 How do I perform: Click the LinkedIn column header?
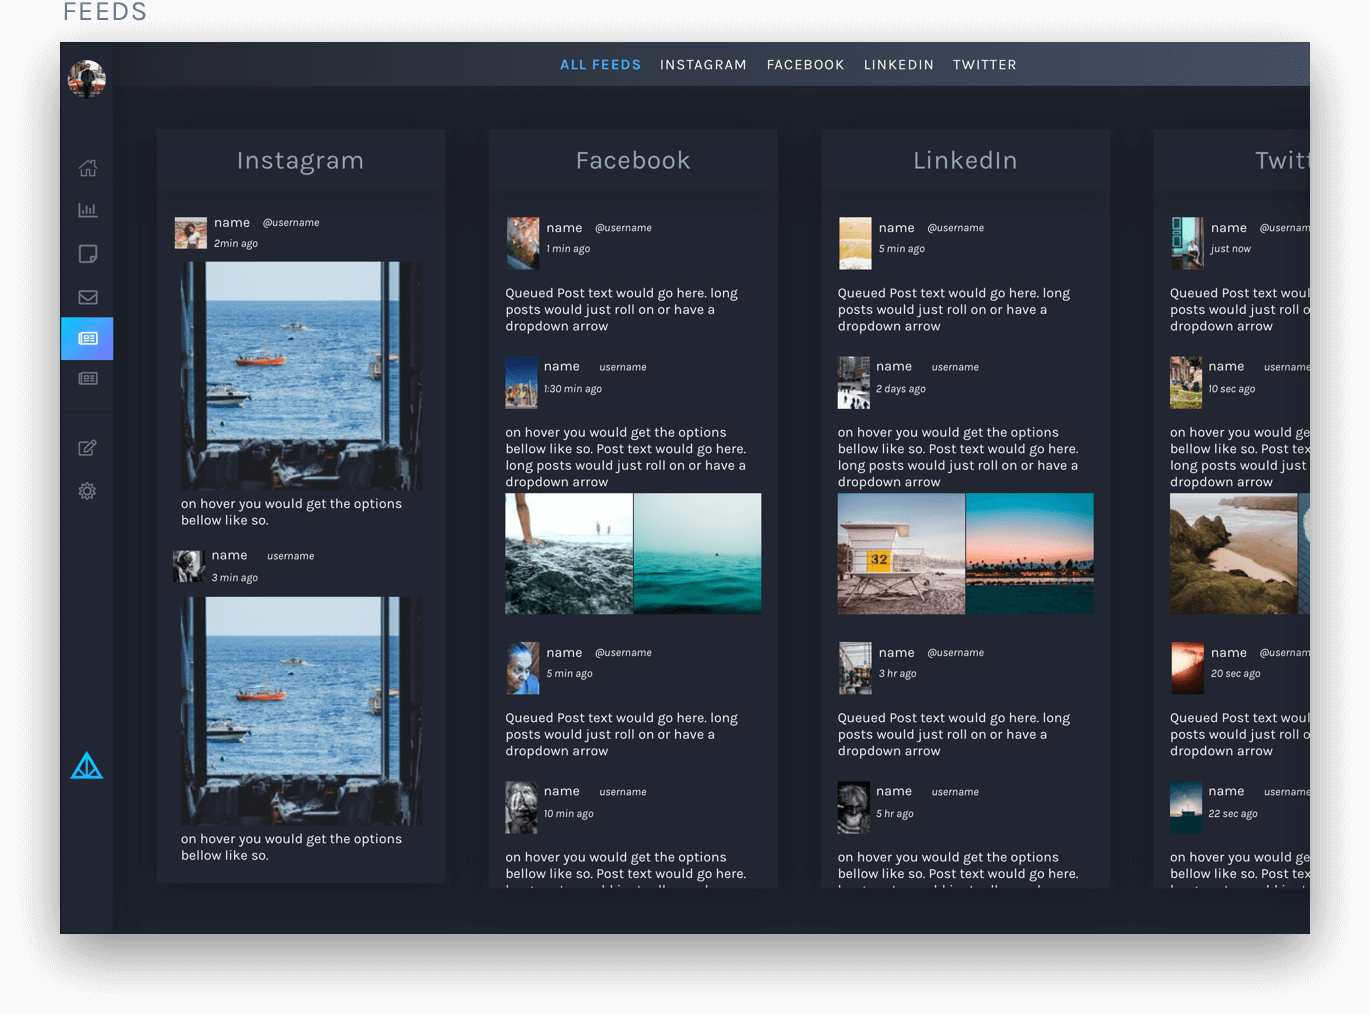(x=965, y=161)
